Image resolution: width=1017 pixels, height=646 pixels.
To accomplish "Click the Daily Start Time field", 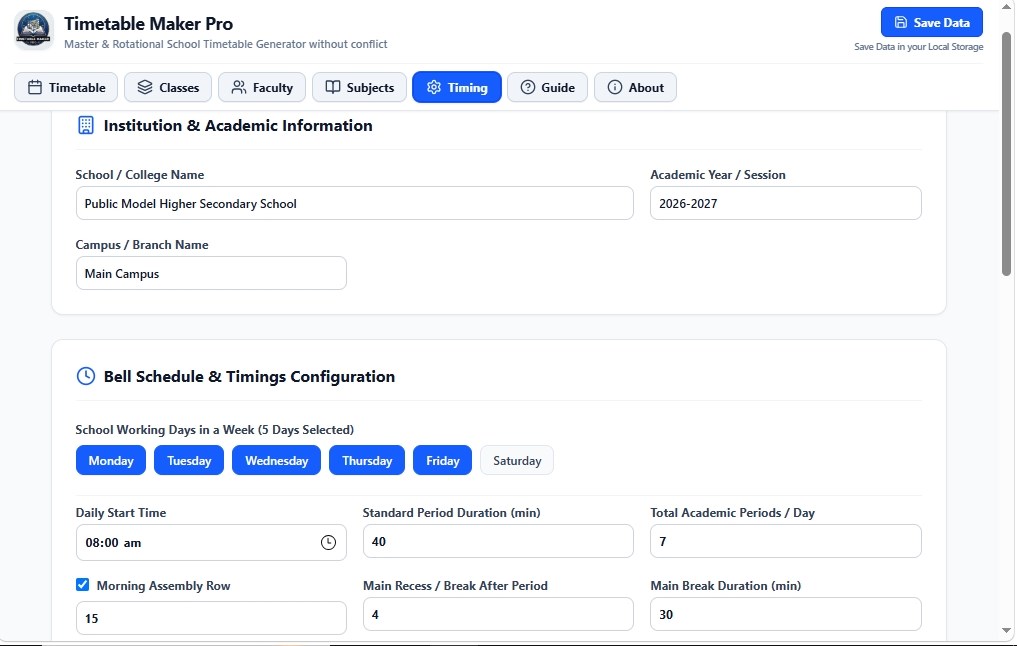I will tap(211, 542).
